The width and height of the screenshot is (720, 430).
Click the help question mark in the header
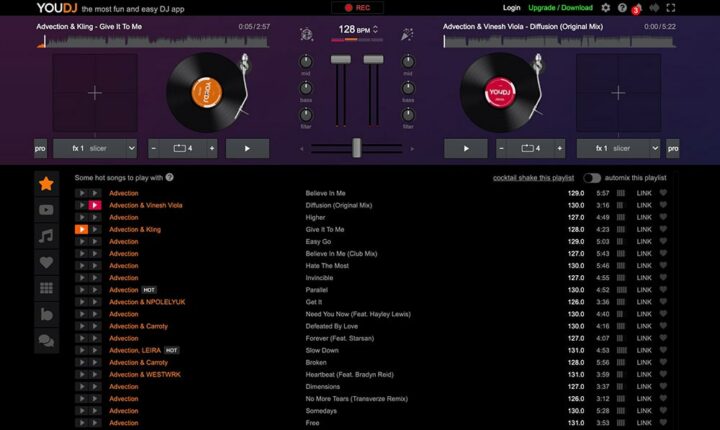click(x=621, y=8)
